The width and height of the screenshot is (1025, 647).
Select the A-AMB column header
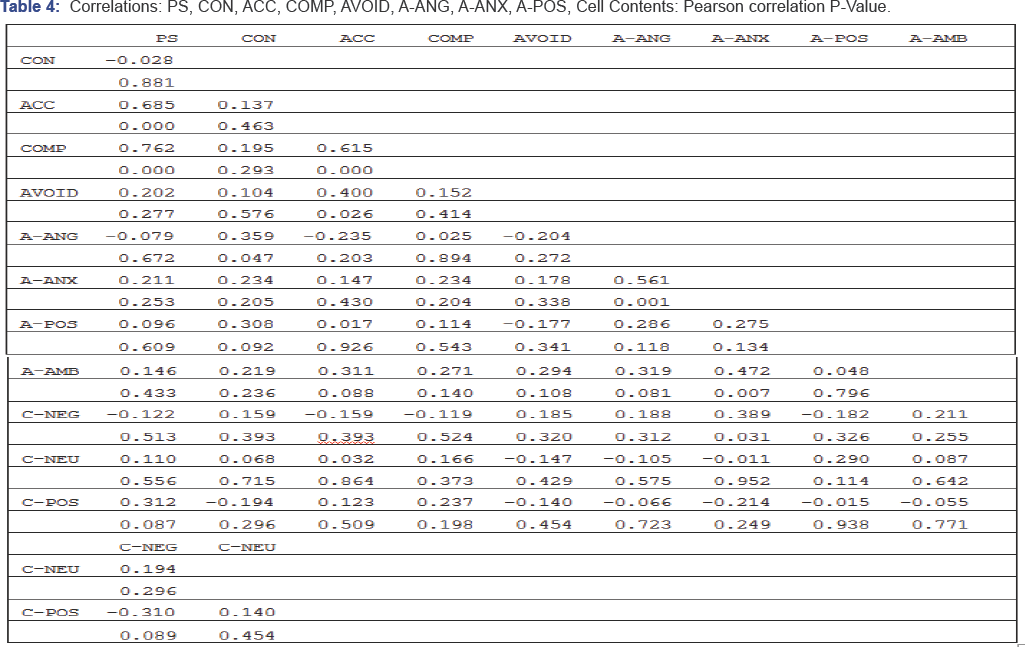click(x=938, y=39)
